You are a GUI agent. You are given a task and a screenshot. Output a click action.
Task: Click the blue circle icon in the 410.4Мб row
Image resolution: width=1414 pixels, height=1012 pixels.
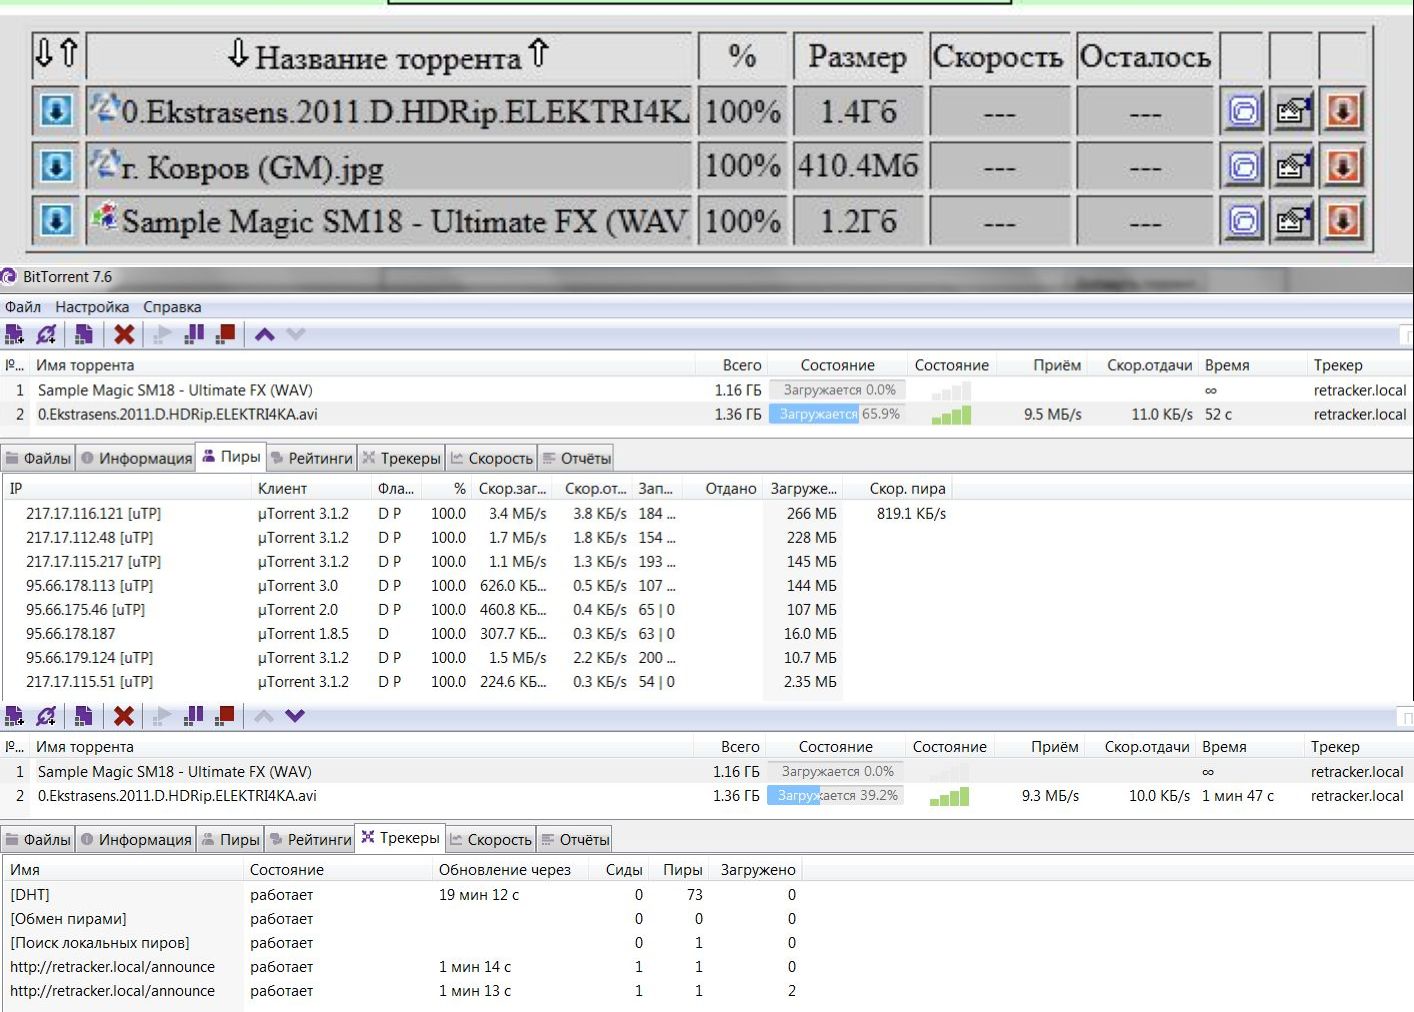(1243, 166)
